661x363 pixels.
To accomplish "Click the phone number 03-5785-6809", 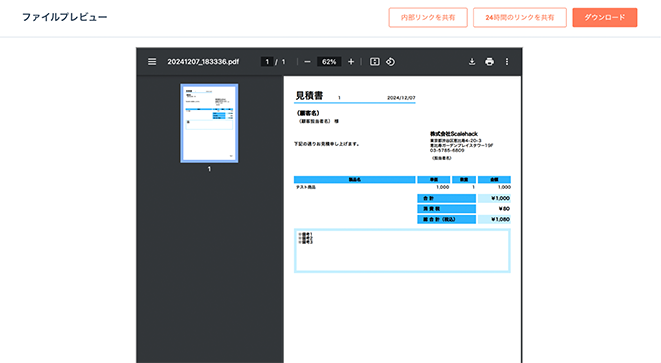I will 447,151.
